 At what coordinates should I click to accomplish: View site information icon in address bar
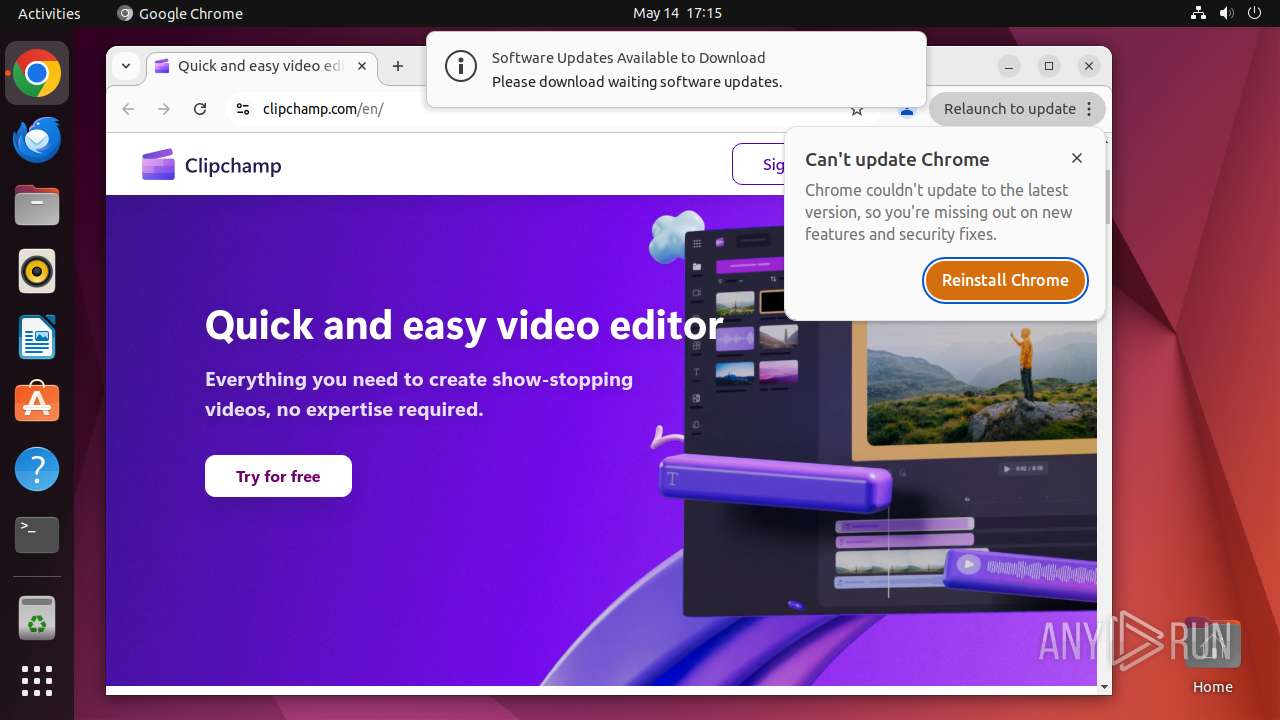click(242, 109)
